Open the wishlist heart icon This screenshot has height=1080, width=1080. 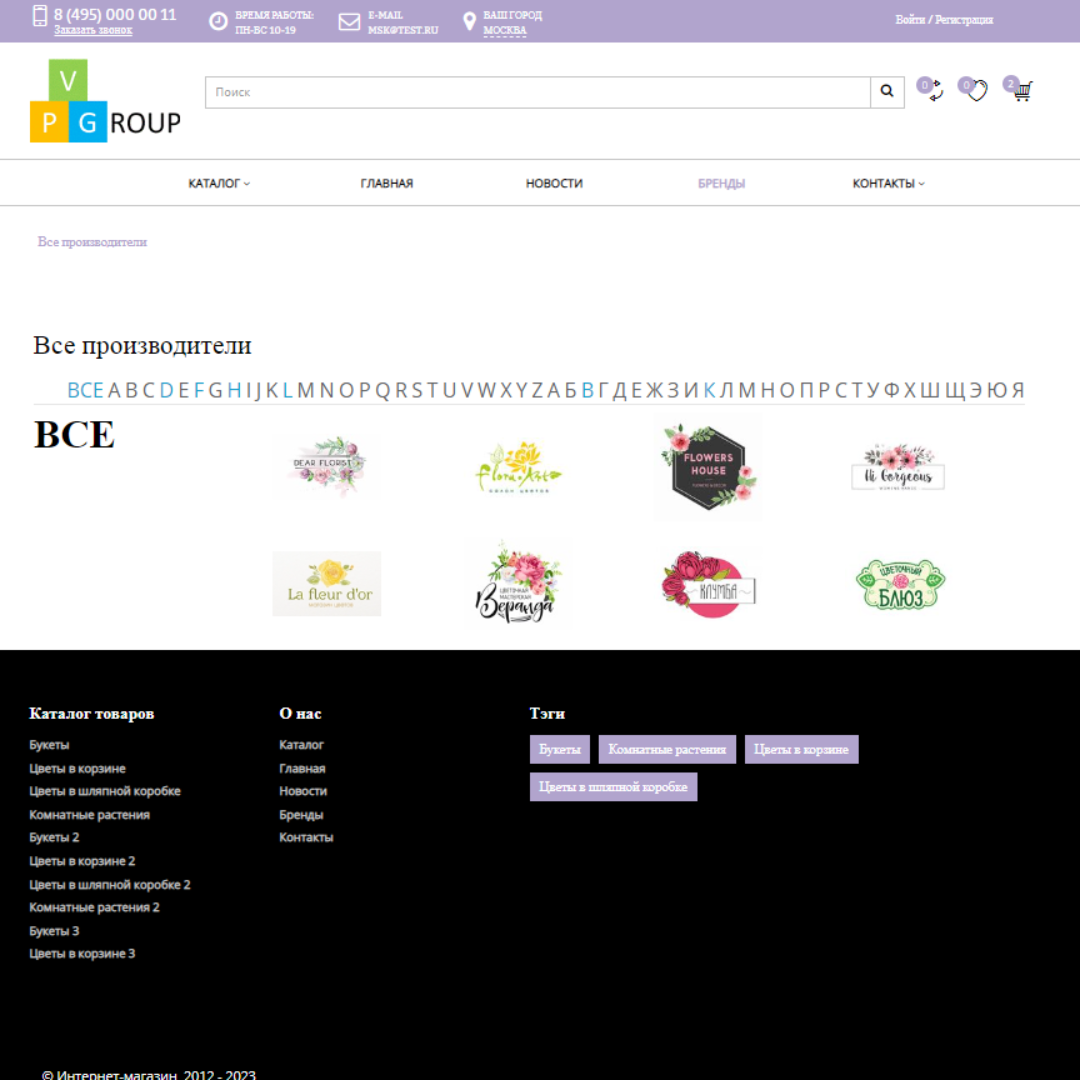pyautogui.click(x=976, y=91)
